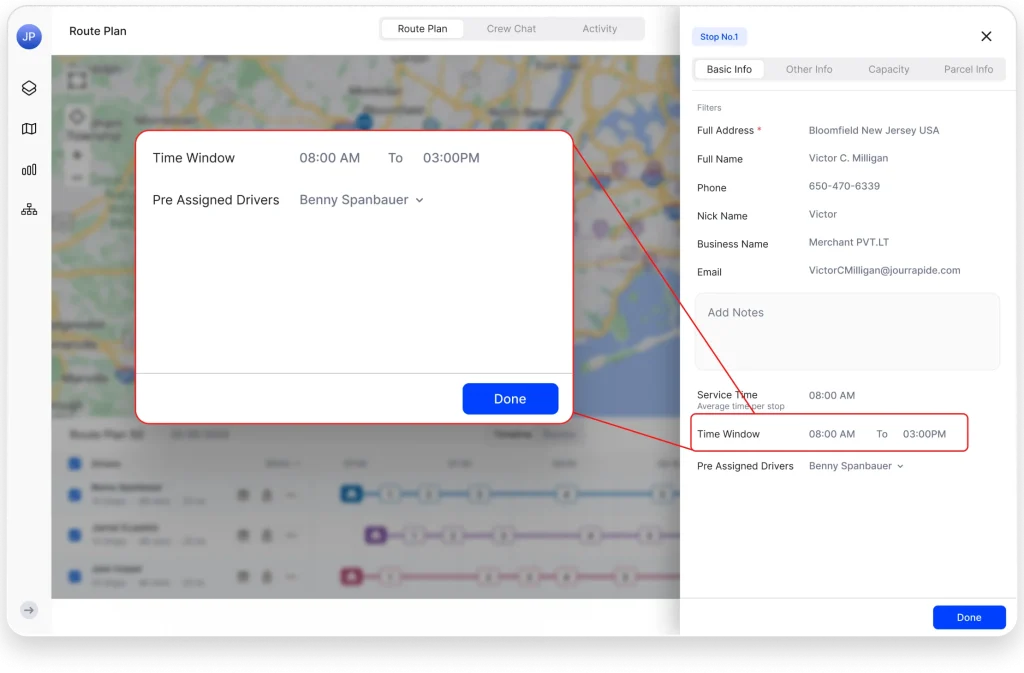The image size is (1024, 673).
Task: Edit the VictorCMilligan email field
Action: [x=884, y=270]
